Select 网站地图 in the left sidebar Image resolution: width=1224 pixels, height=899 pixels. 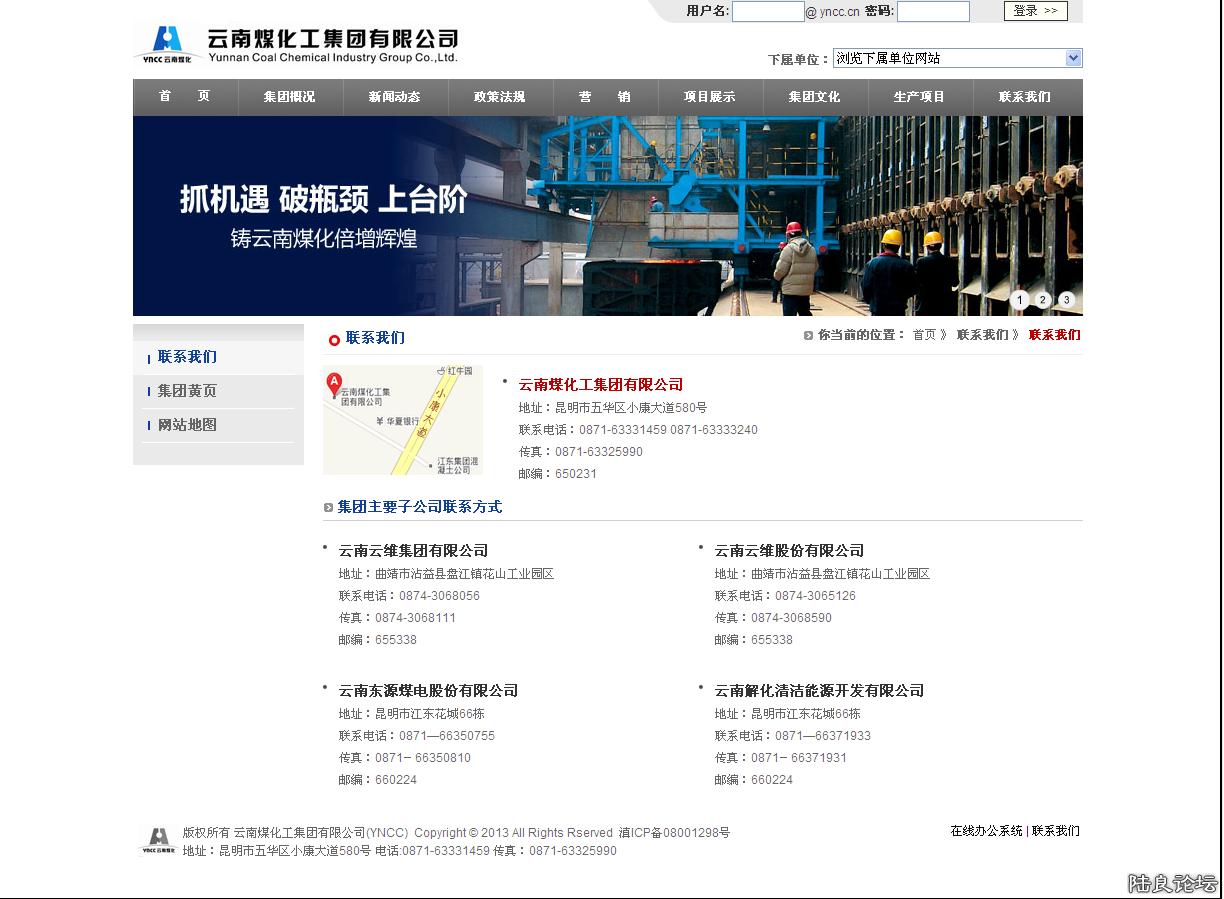[187, 425]
